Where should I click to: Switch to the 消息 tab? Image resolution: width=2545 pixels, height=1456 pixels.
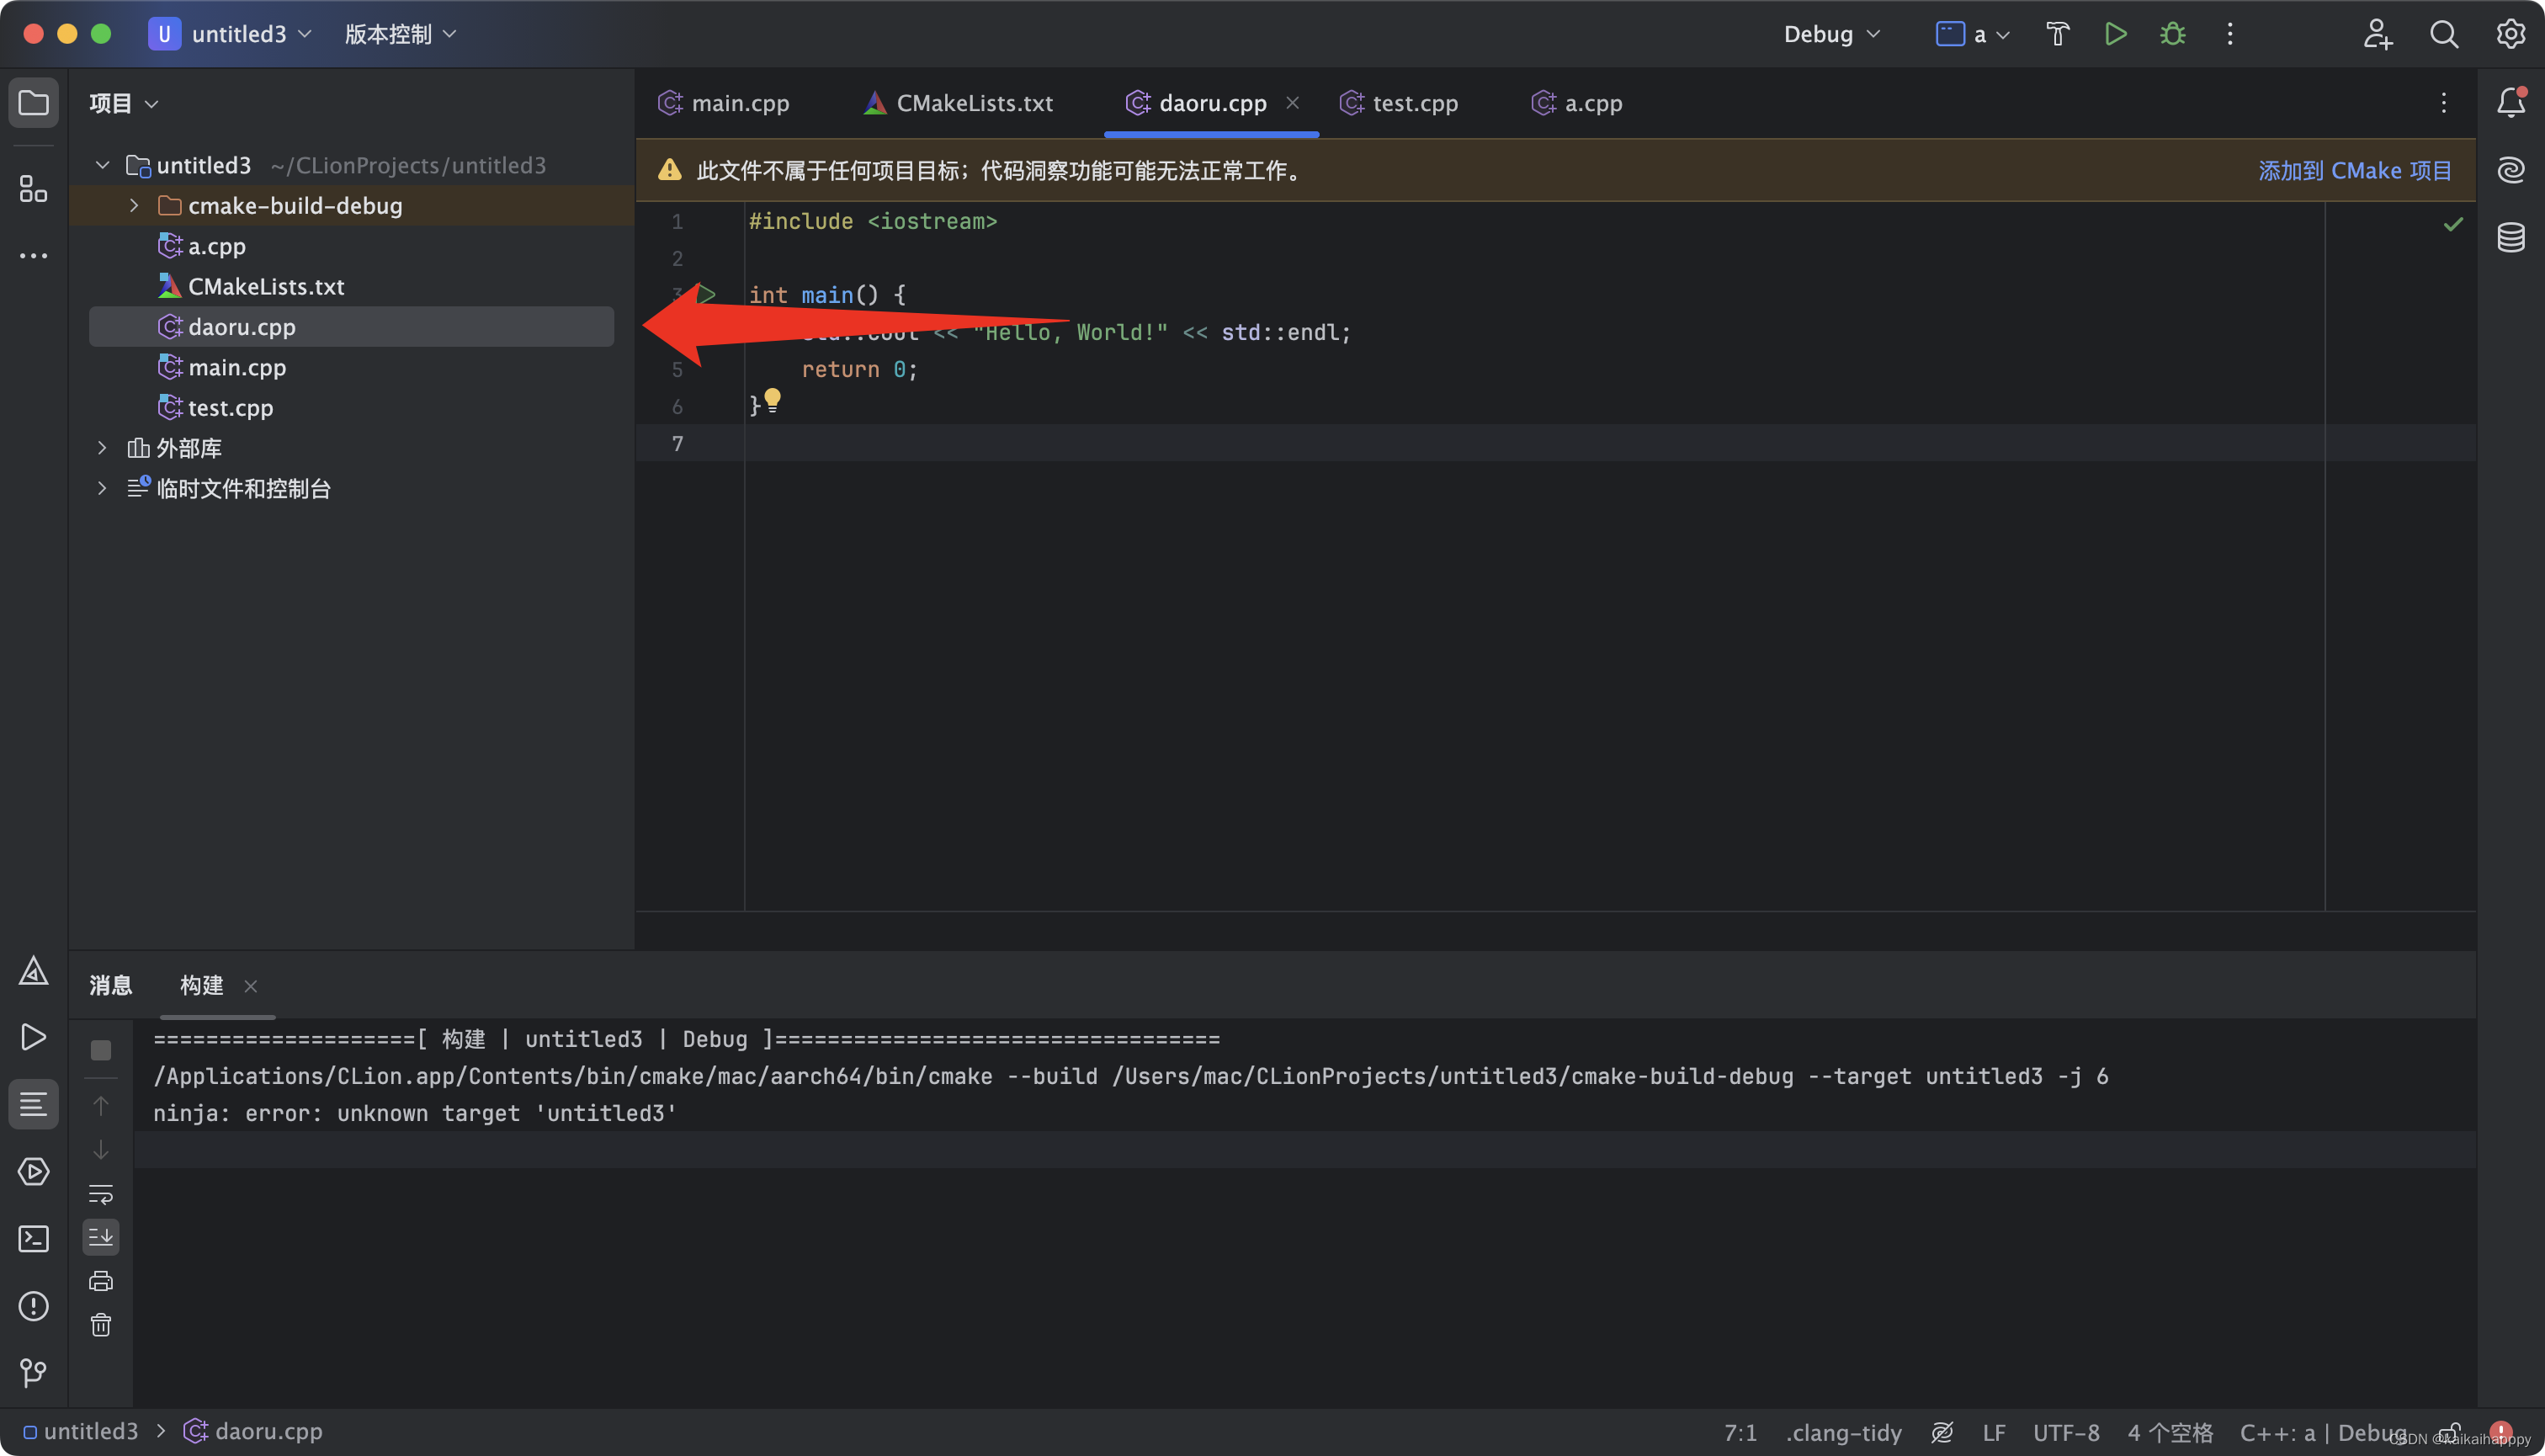pyautogui.click(x=110, y=985)
